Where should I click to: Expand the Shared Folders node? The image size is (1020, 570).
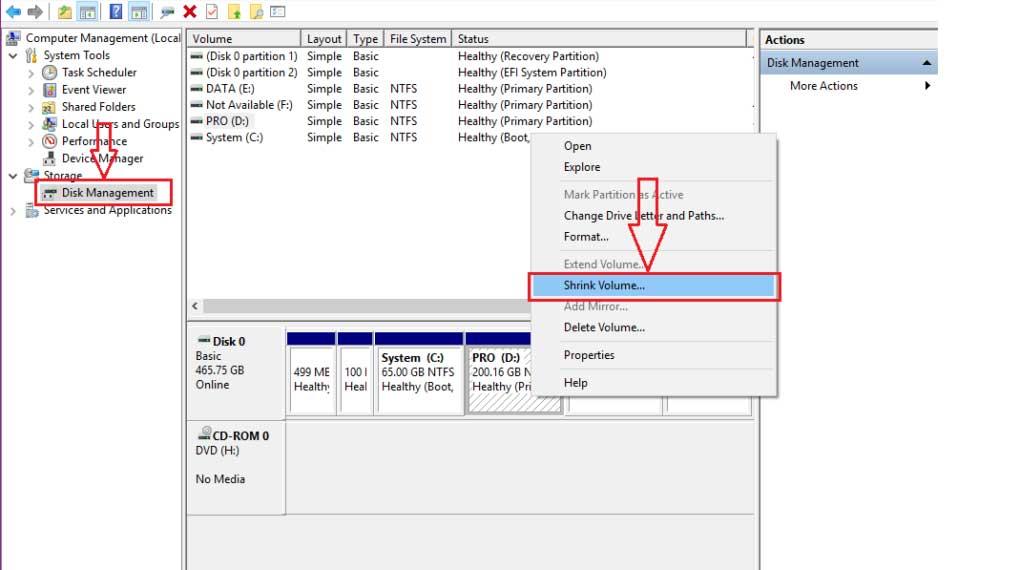pos(31,107)
